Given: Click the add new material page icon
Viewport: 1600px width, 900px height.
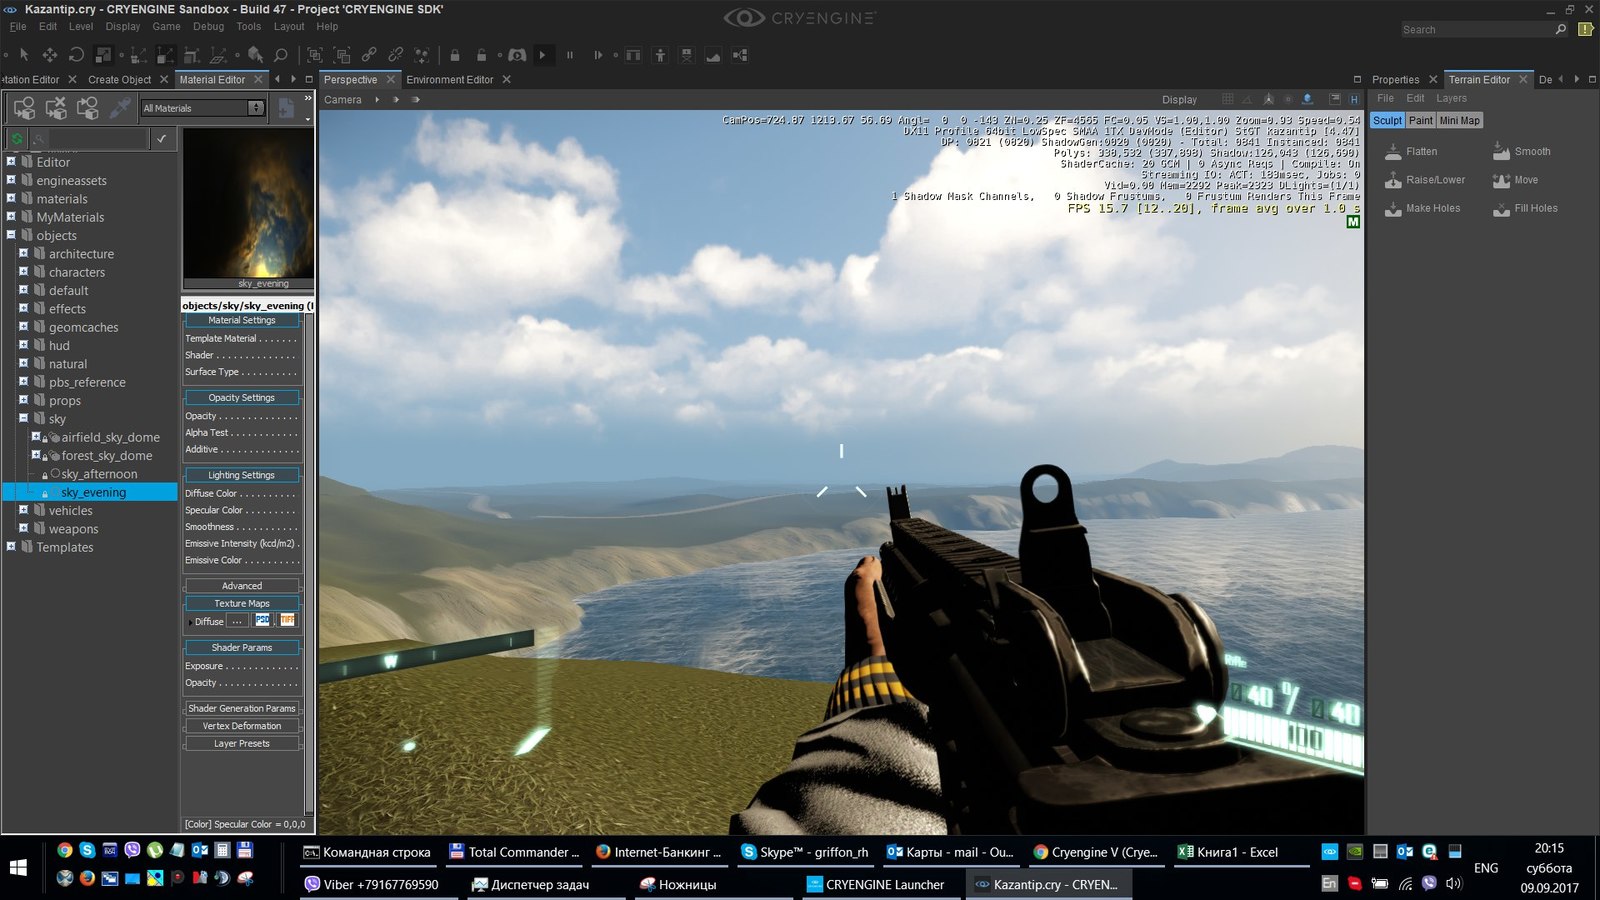Looking at the screenshot, I should (x=286, y=107).
